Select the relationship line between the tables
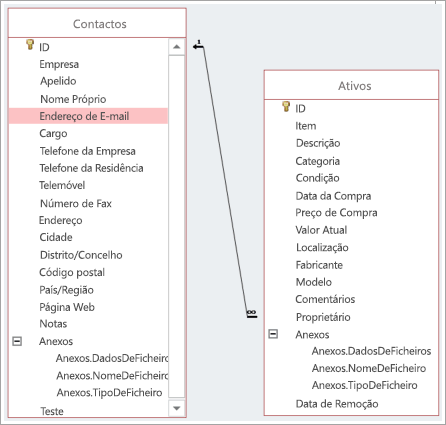446x425 pixels. [x=225, y=182]
